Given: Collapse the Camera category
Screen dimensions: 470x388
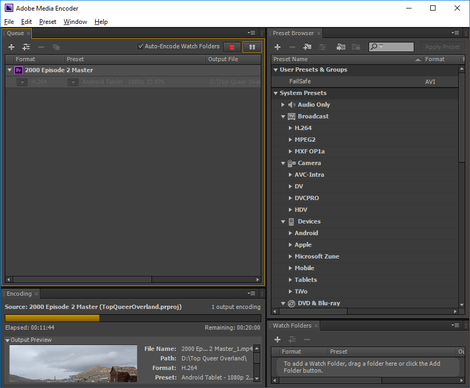Looking at the screenshot, I should [x=283, y=163].
